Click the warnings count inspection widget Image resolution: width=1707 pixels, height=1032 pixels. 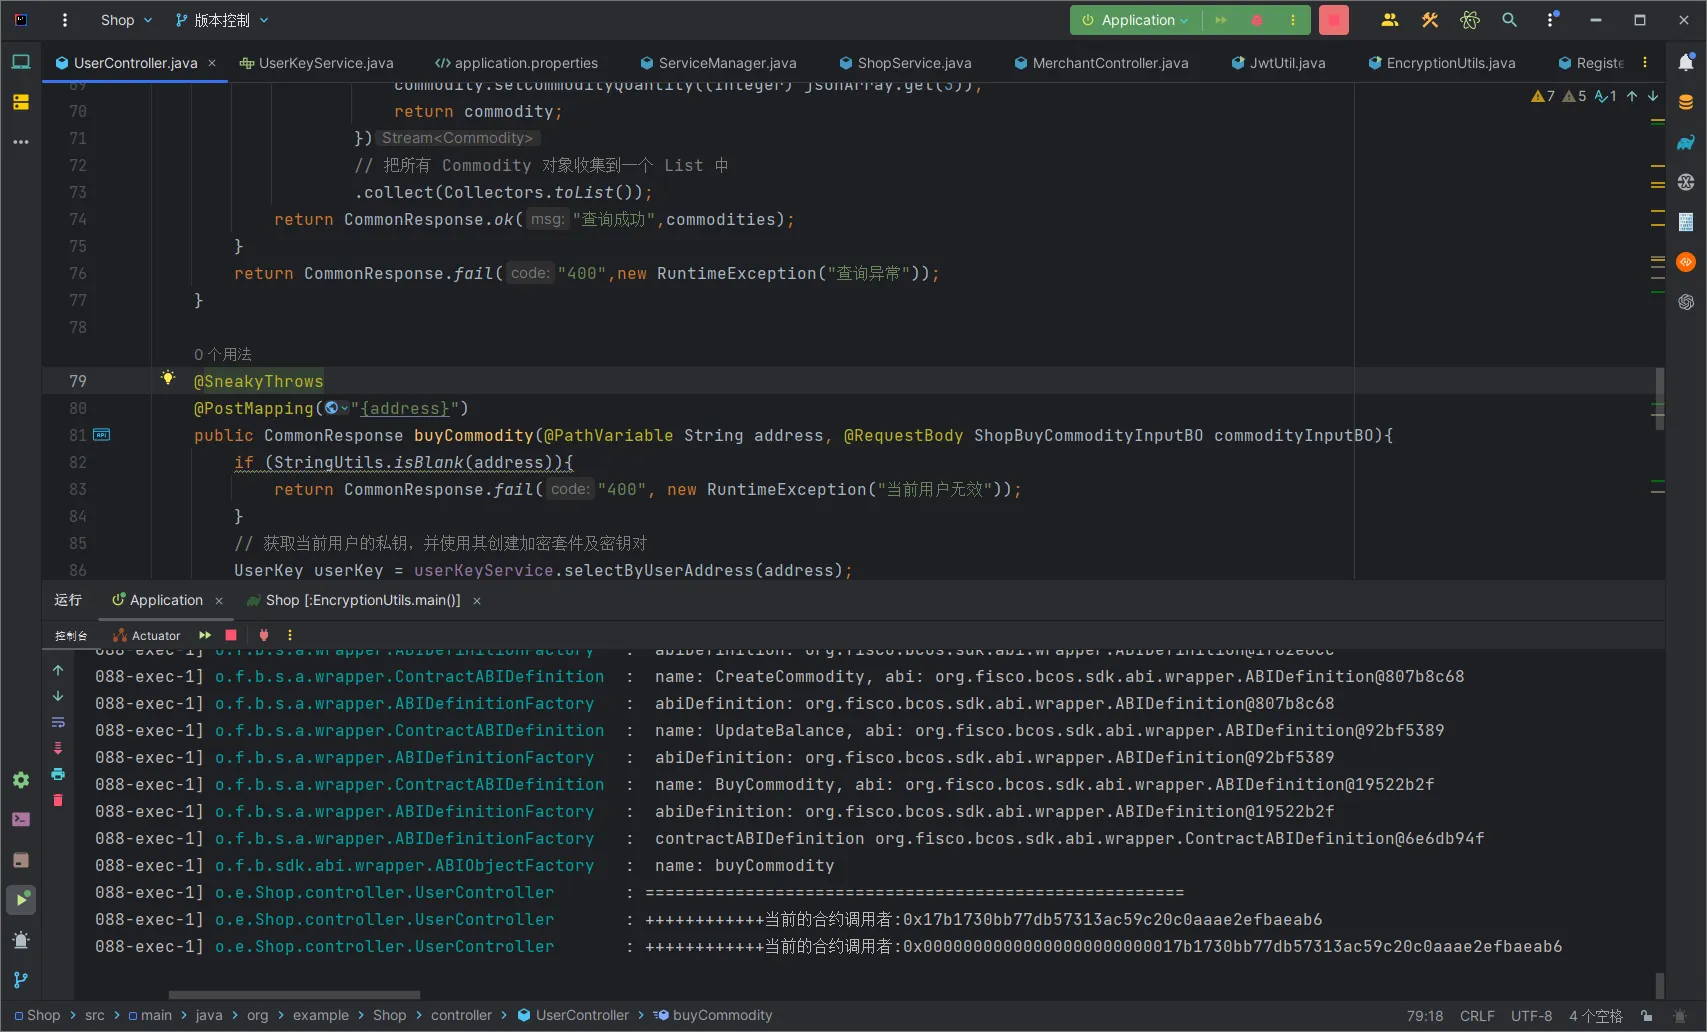click(x=1574, y=96)
